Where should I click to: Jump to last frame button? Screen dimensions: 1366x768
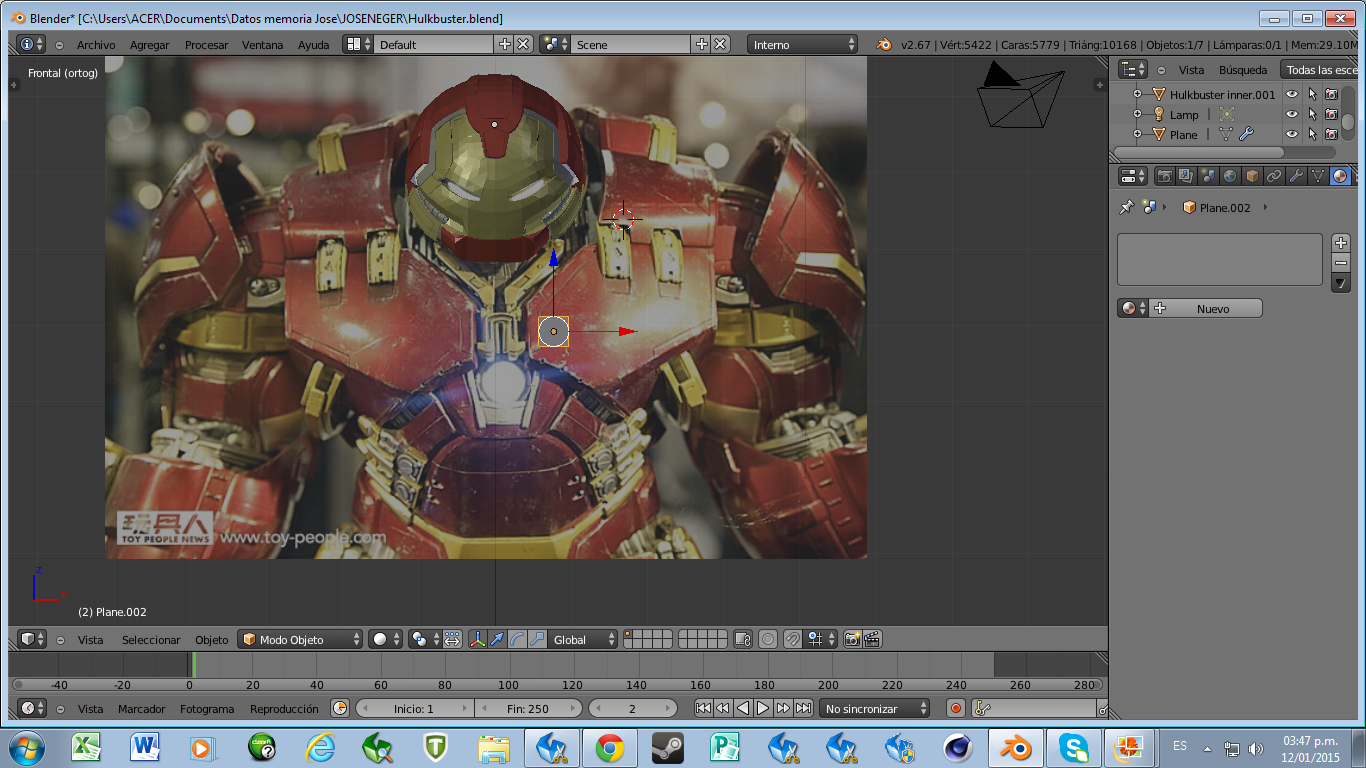pyautogui.click(x=803, y=708)
